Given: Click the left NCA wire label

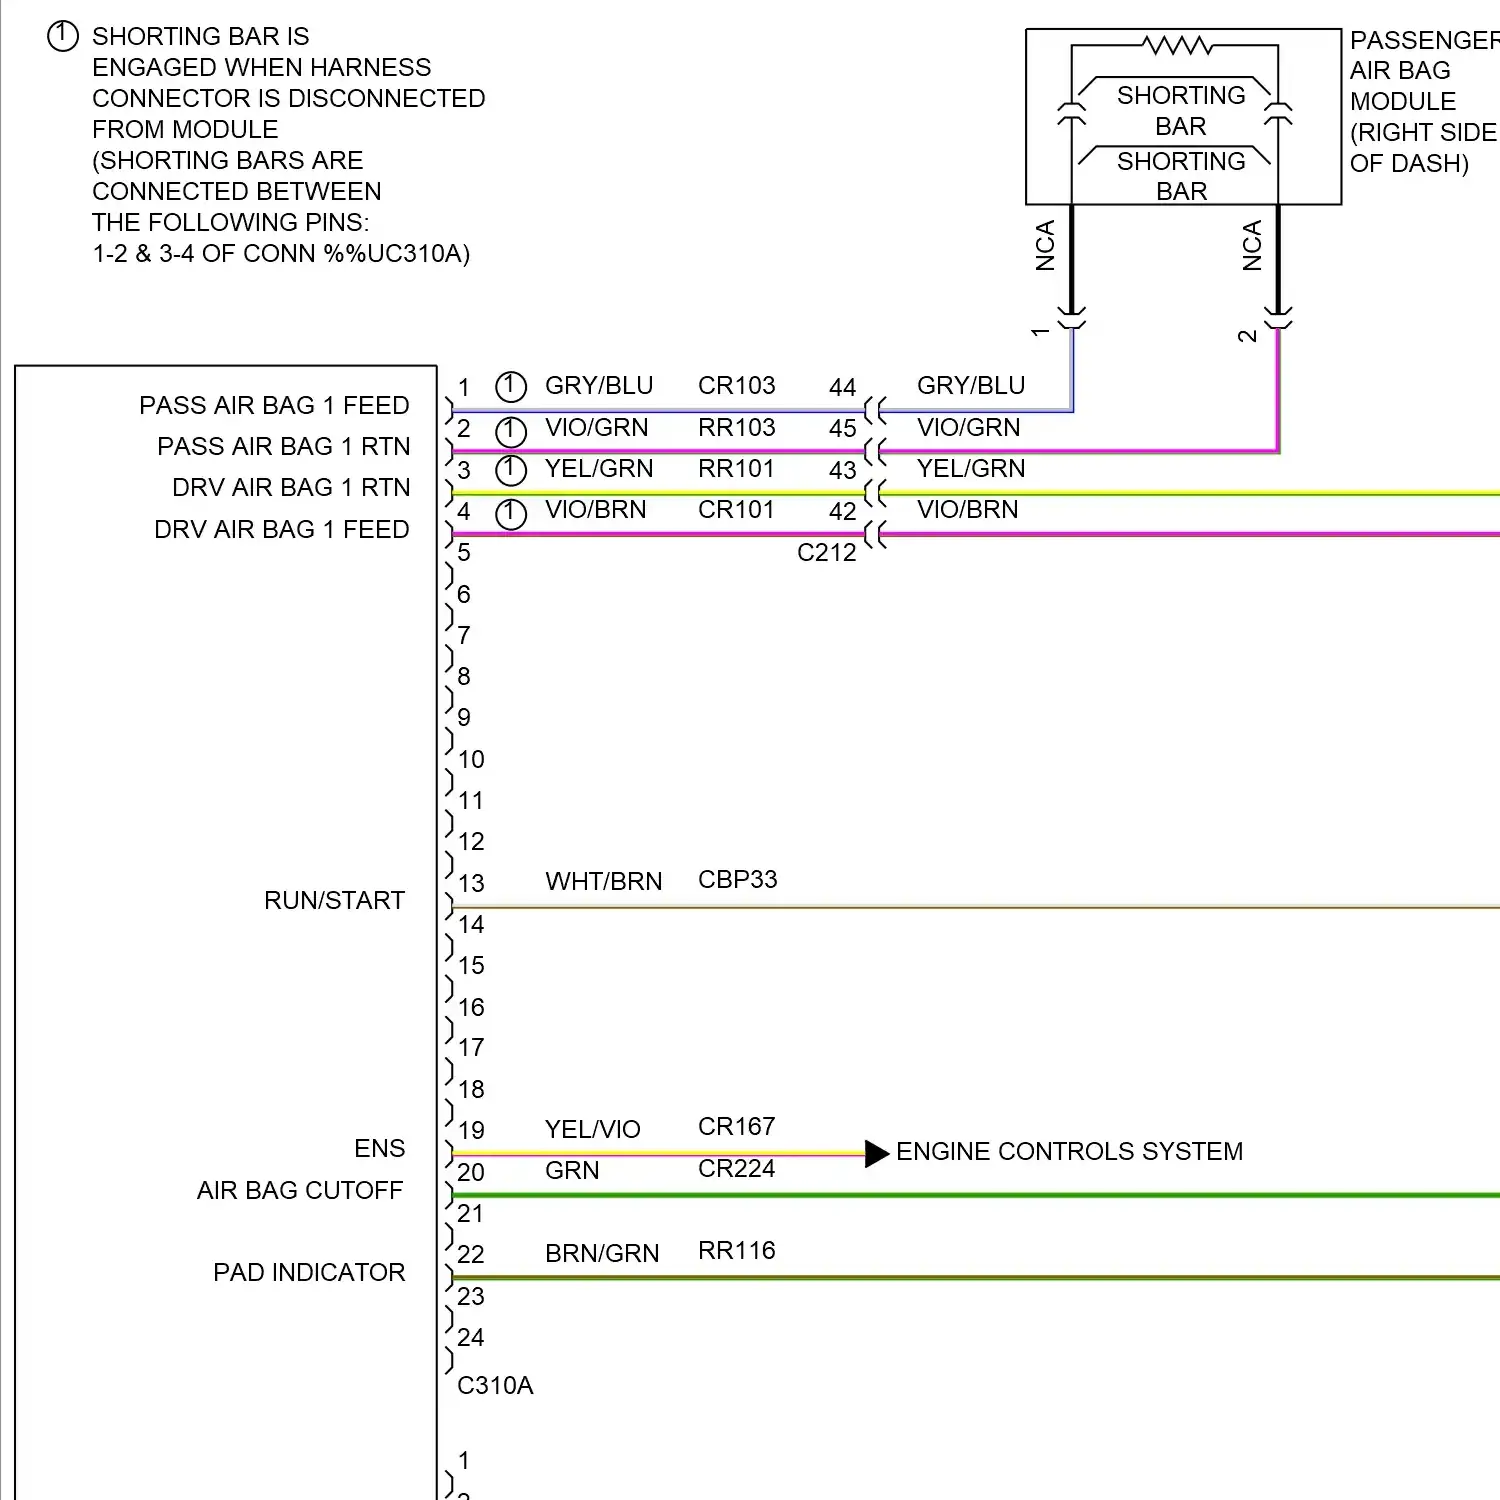Looking at the screenshot, I should point(1045,246).
